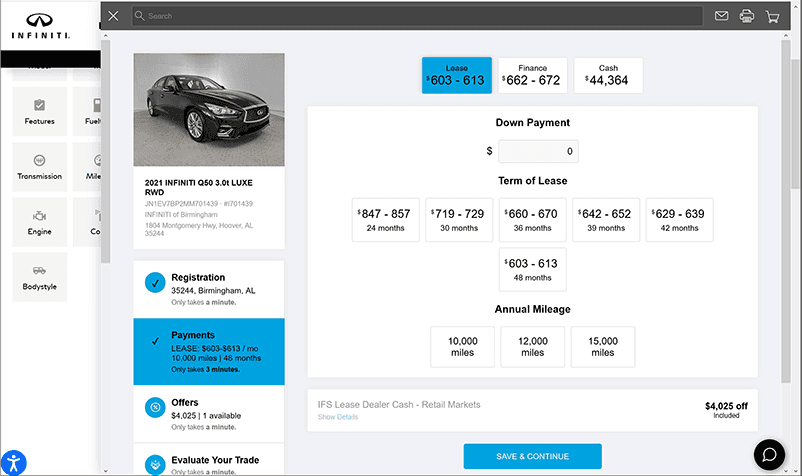Select the Transmission filter icon

[39, 160]
